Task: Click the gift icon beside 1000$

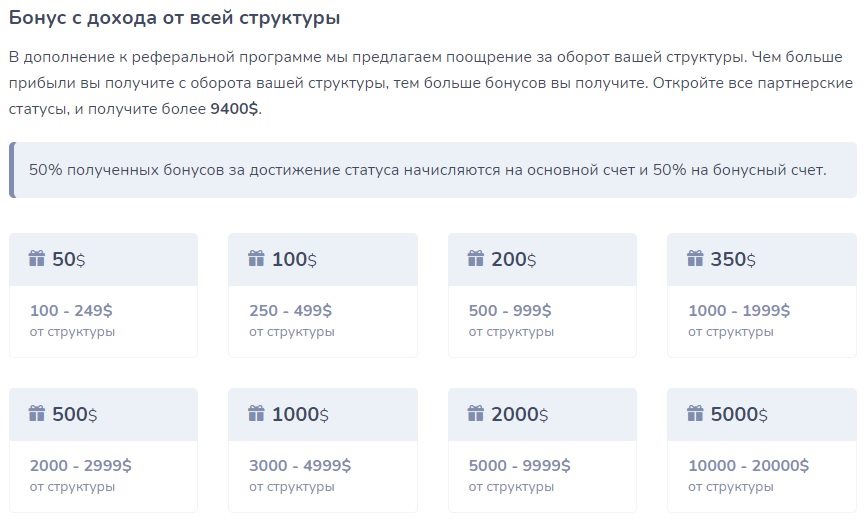Action: tap(256, 413)
